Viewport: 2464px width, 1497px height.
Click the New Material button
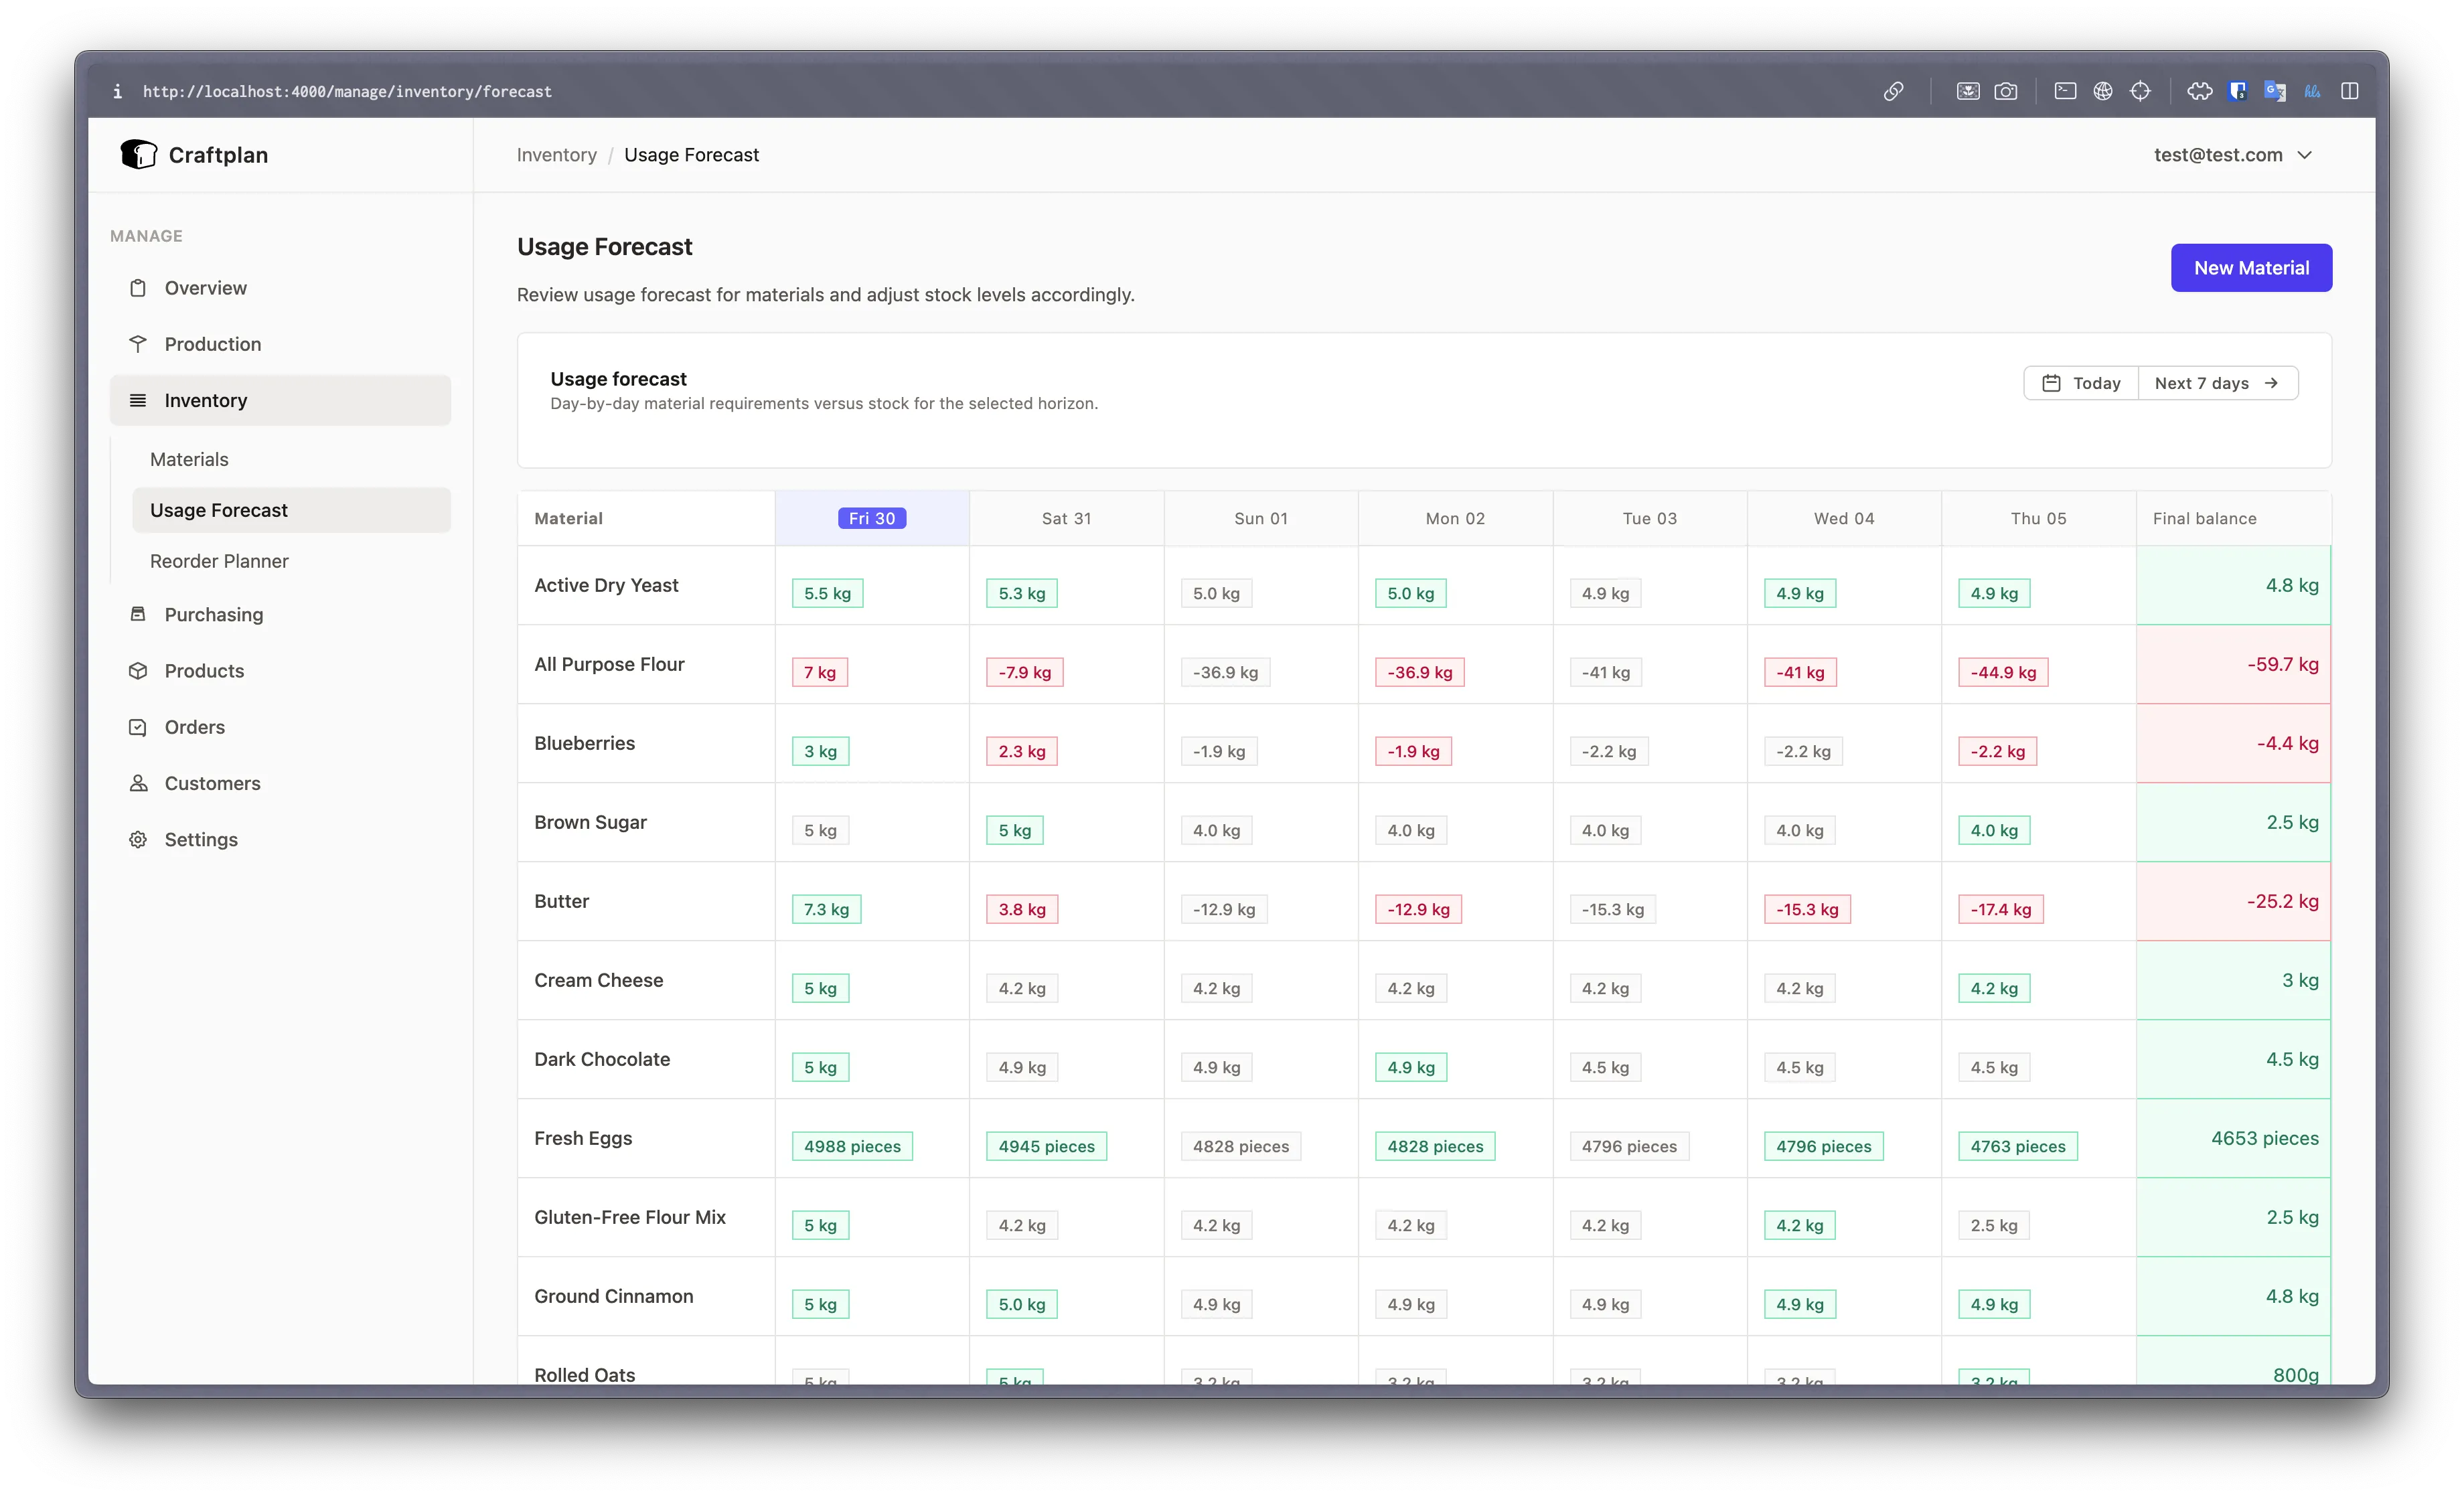pyautogui.click(x=2251, y=267)
